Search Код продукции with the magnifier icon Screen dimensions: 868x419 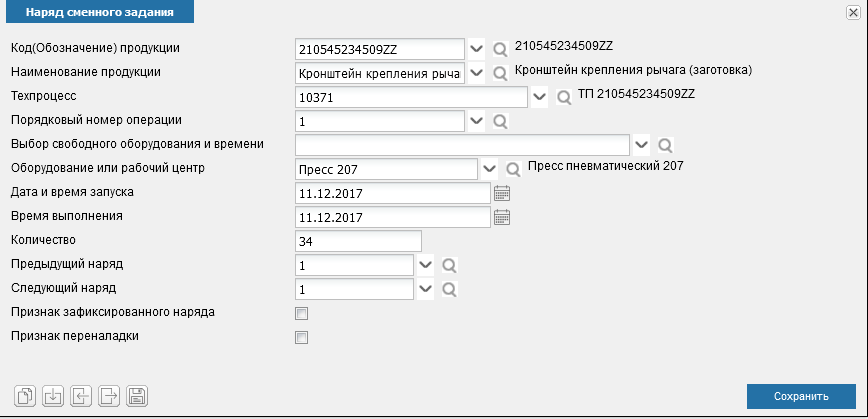click(500, 49)
